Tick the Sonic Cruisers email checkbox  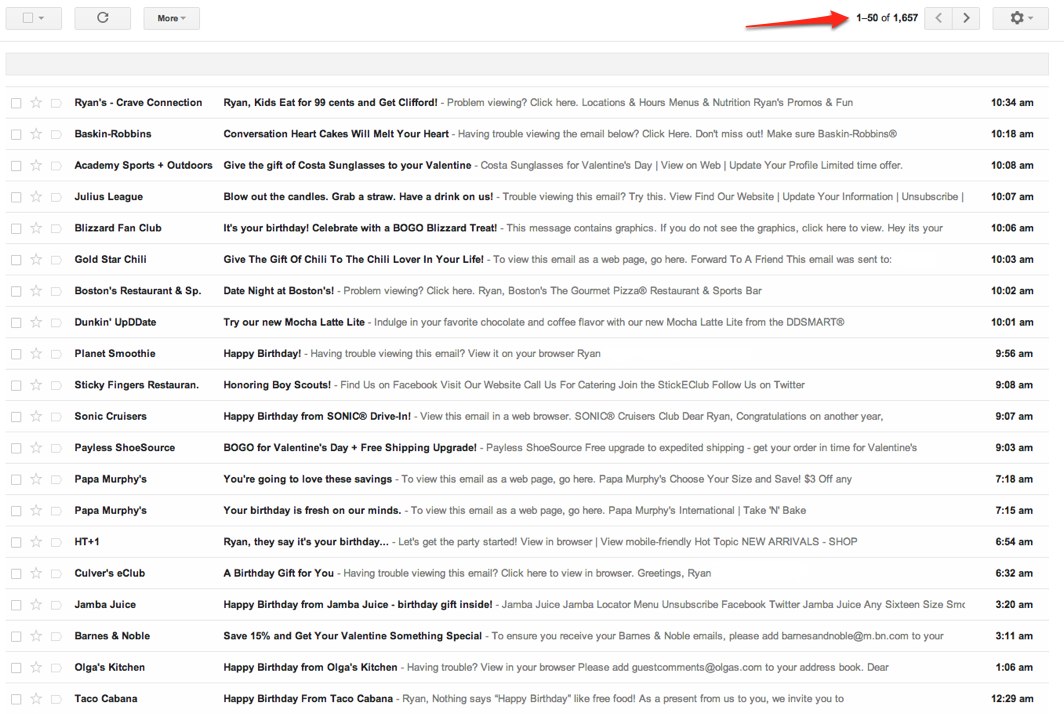16,417
